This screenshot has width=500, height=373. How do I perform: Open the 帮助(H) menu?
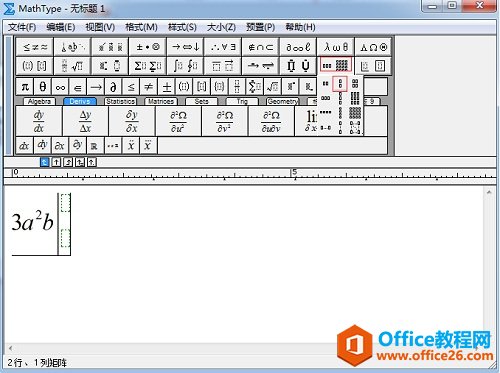coord(300,27)
